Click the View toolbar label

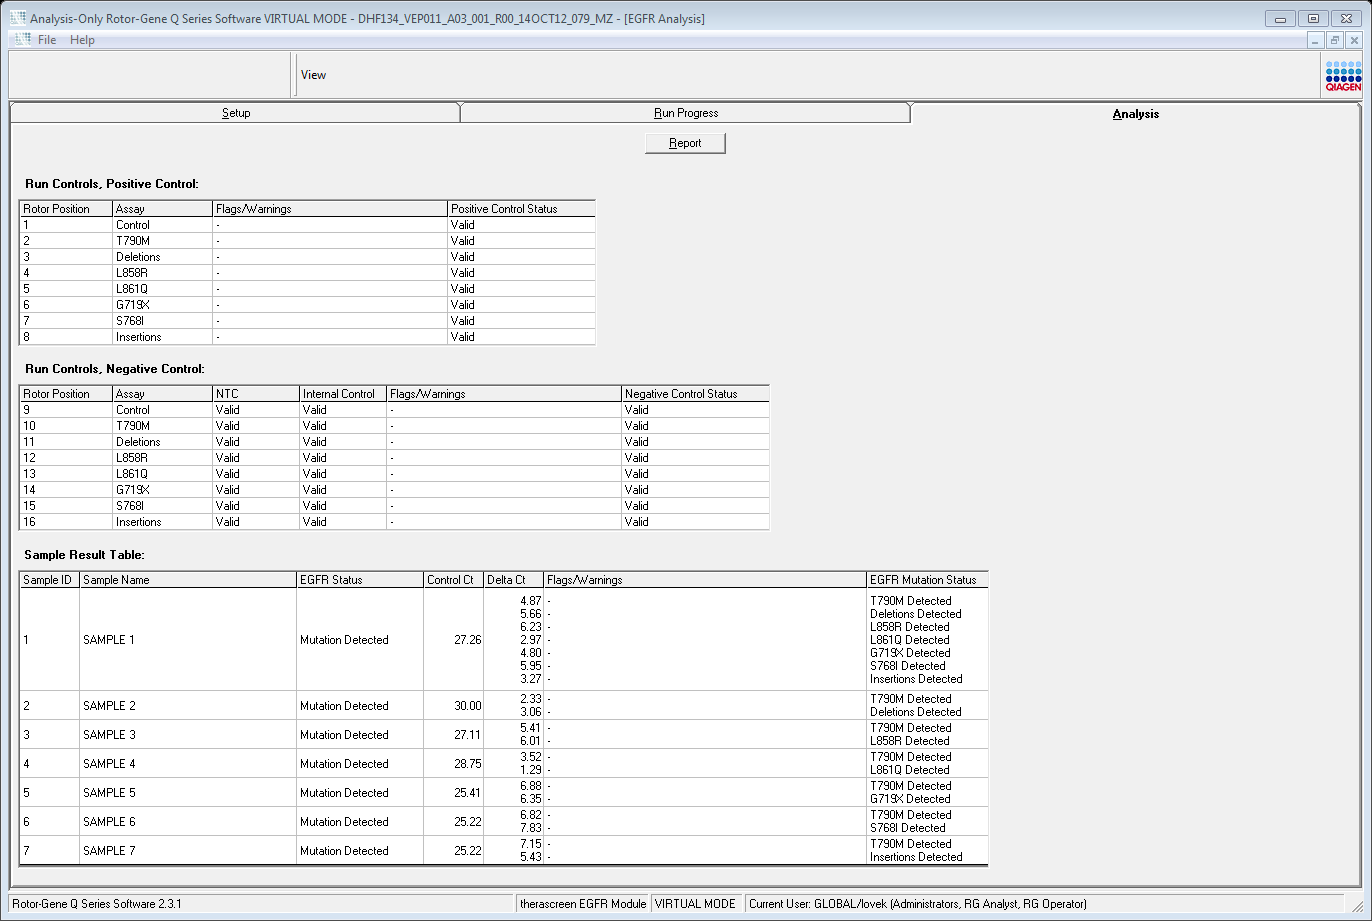[313, 75]
